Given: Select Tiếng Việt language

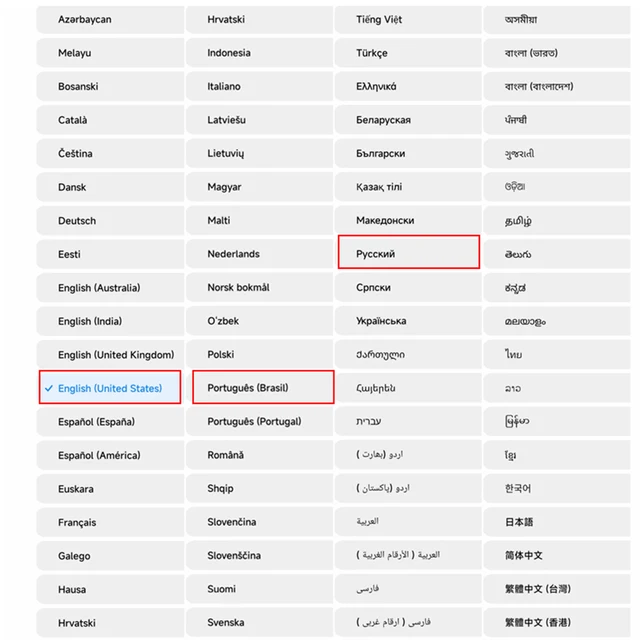Looking at the screenshot, I should (x=408, y=20).
